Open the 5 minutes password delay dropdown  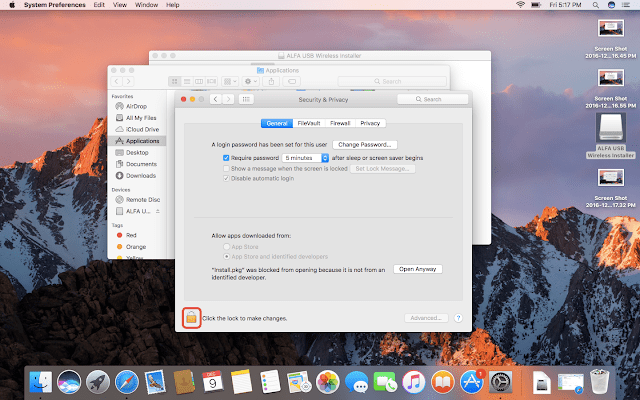point(305,158)
